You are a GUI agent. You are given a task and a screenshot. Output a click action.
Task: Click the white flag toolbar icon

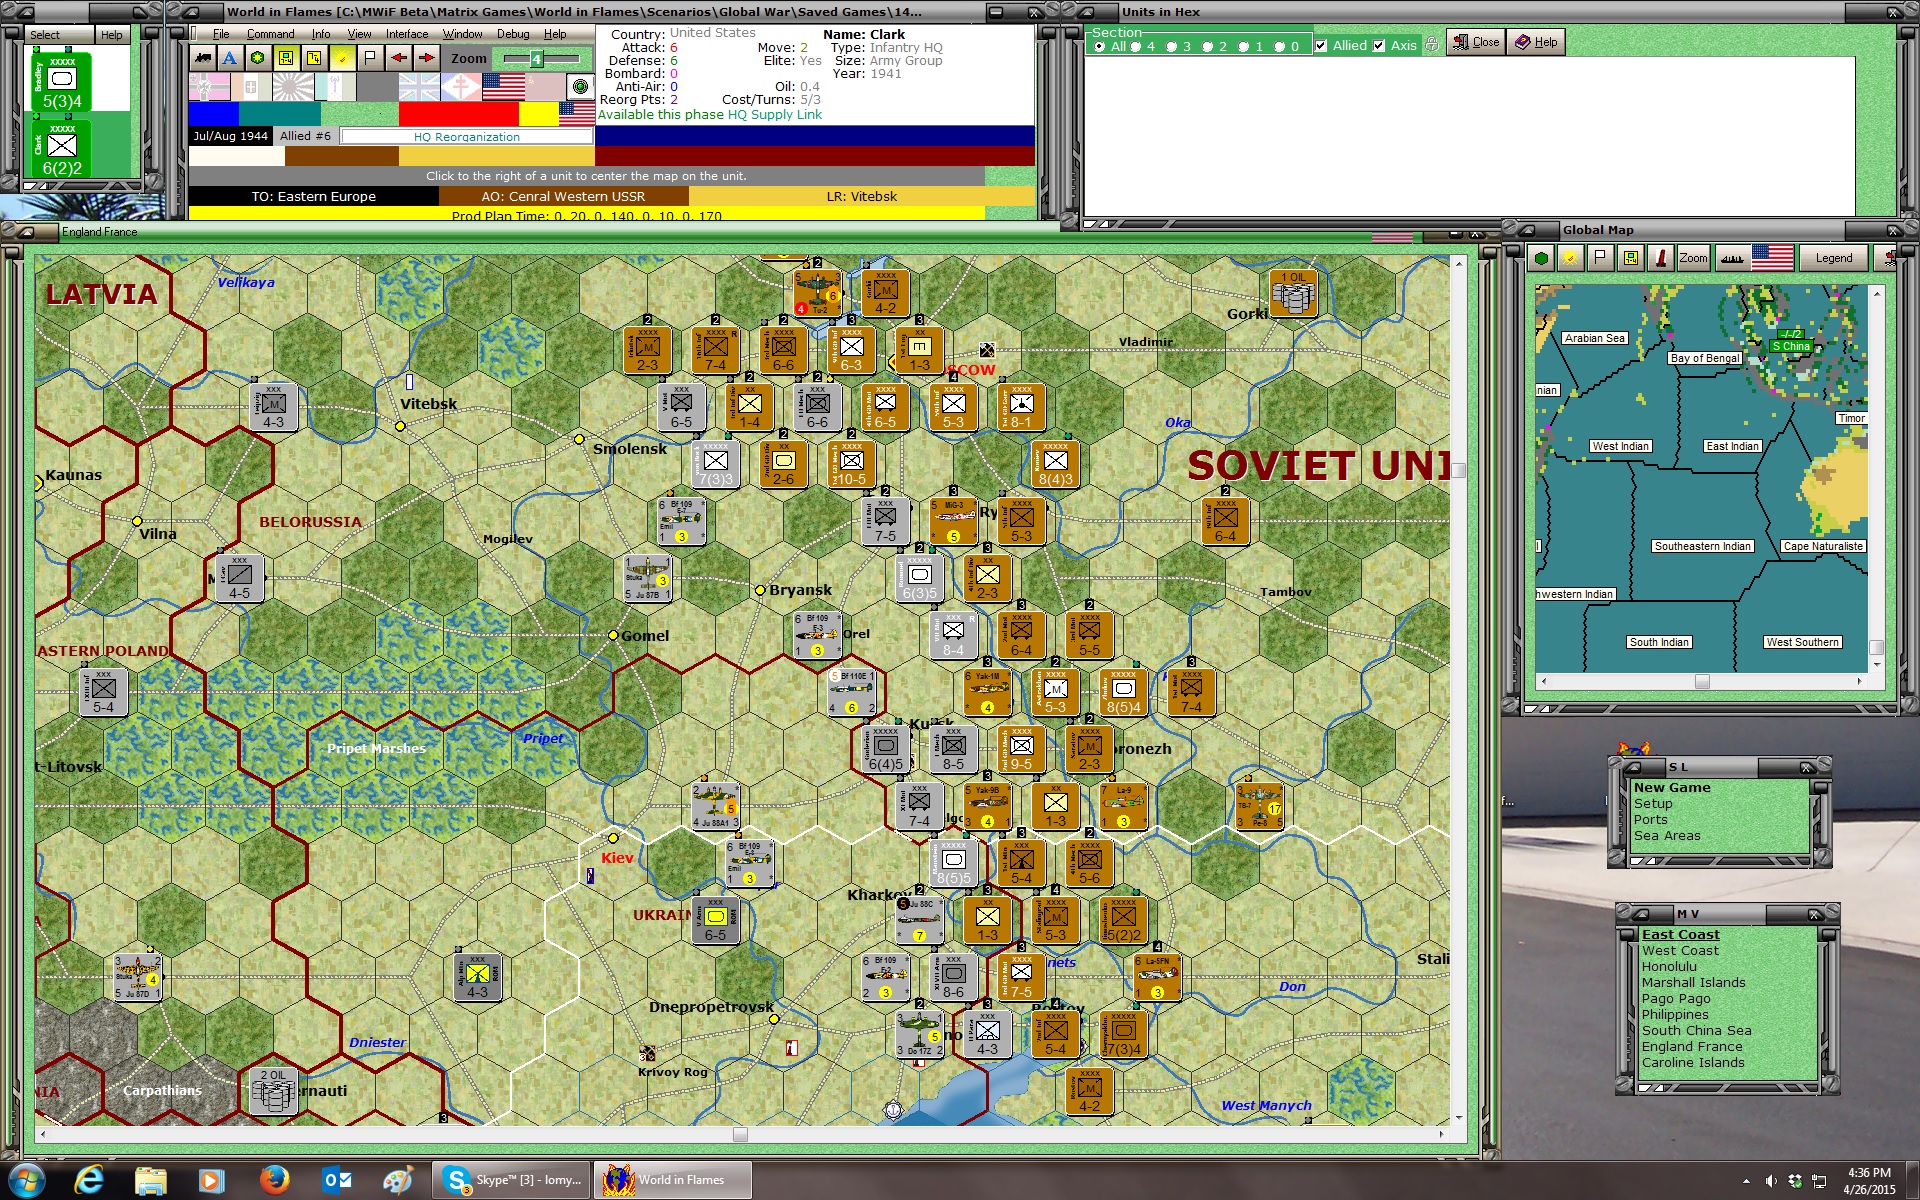coord(370,58)
